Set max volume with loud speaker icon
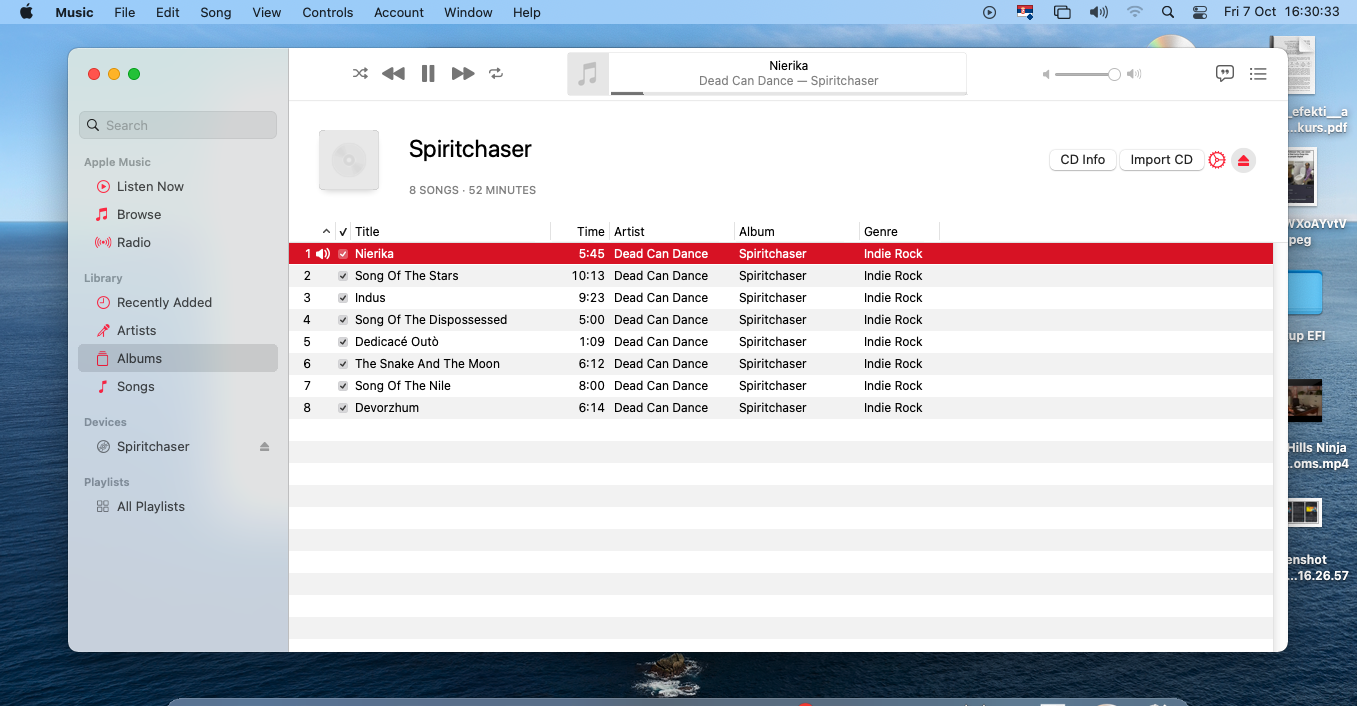1357x706 pixels. coord(1134,74)
